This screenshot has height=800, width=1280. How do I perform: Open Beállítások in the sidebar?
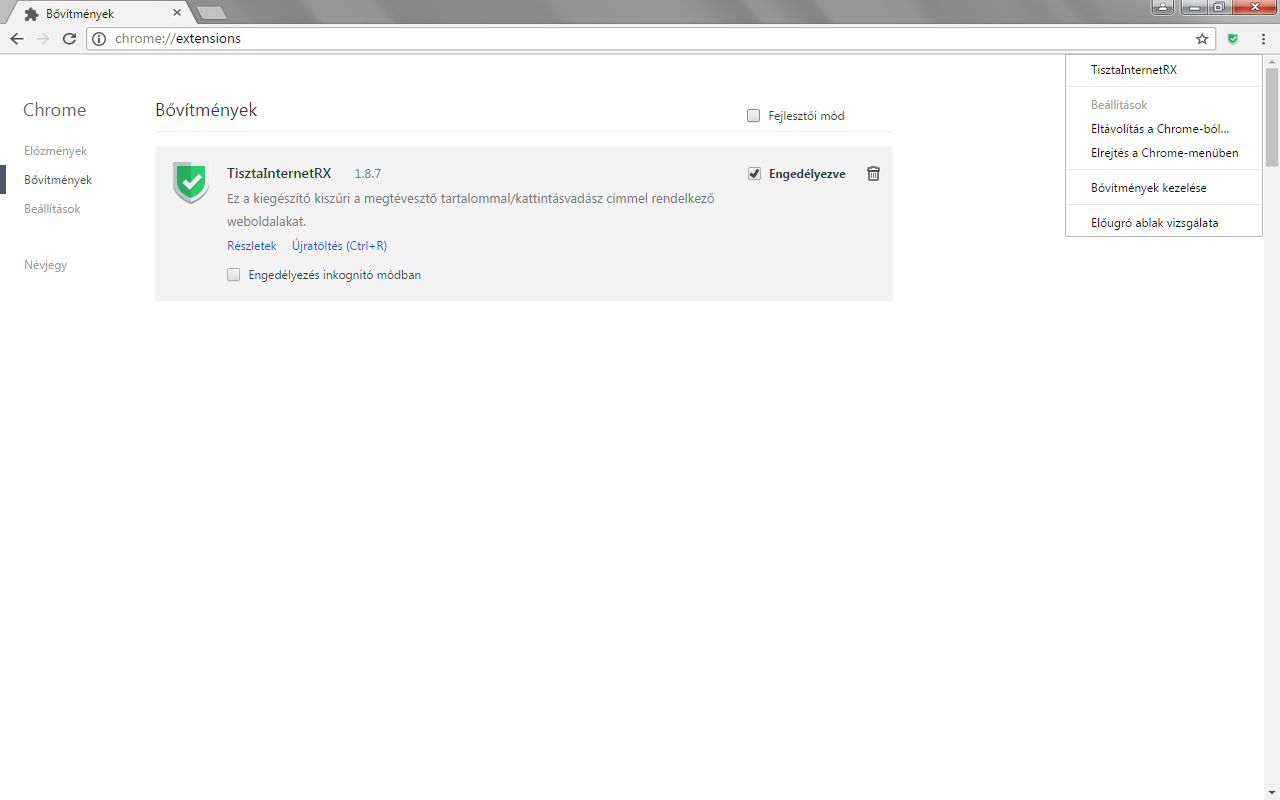pos(52,209)
